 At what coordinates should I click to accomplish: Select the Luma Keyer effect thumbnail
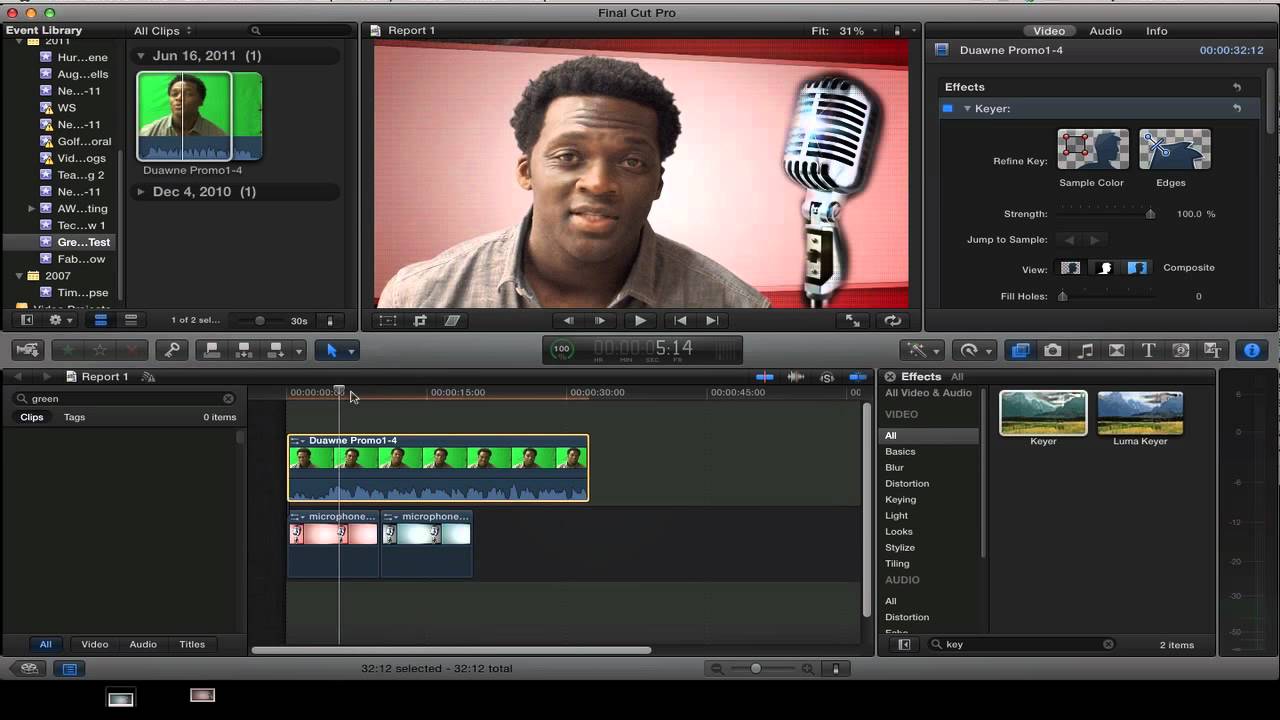[1140, 413]
